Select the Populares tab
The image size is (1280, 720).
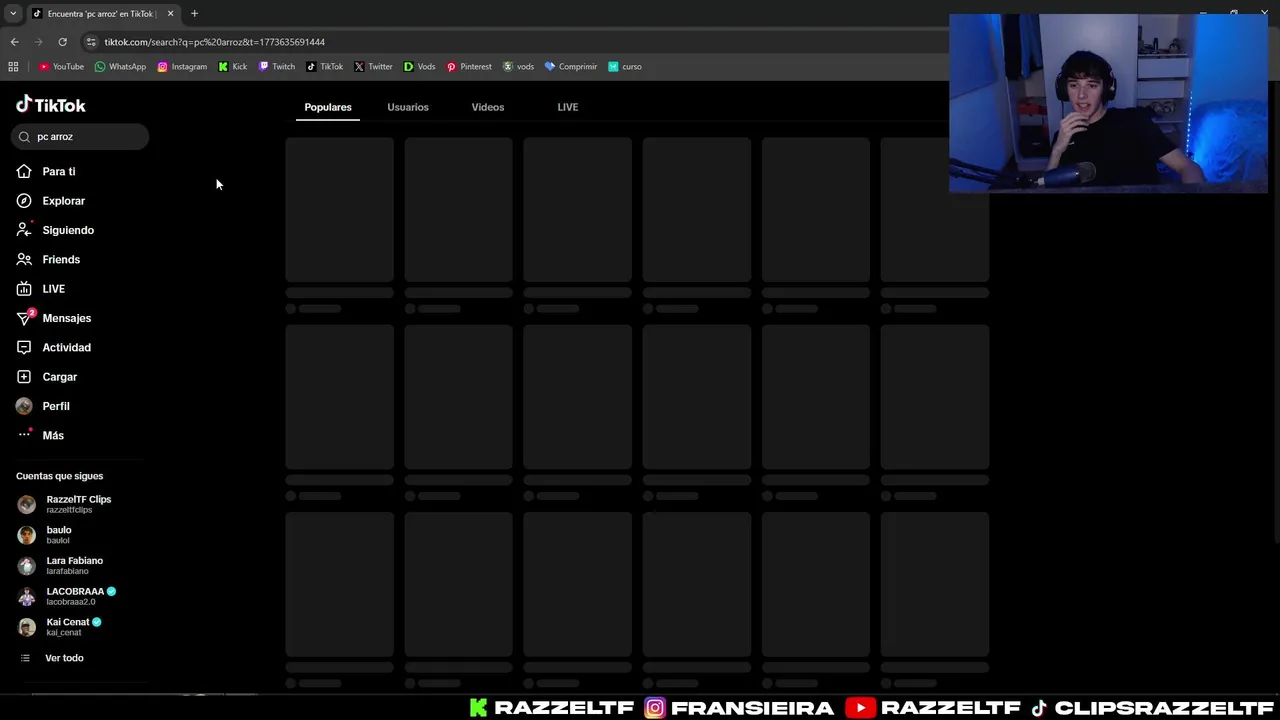[x=328, y=107]
